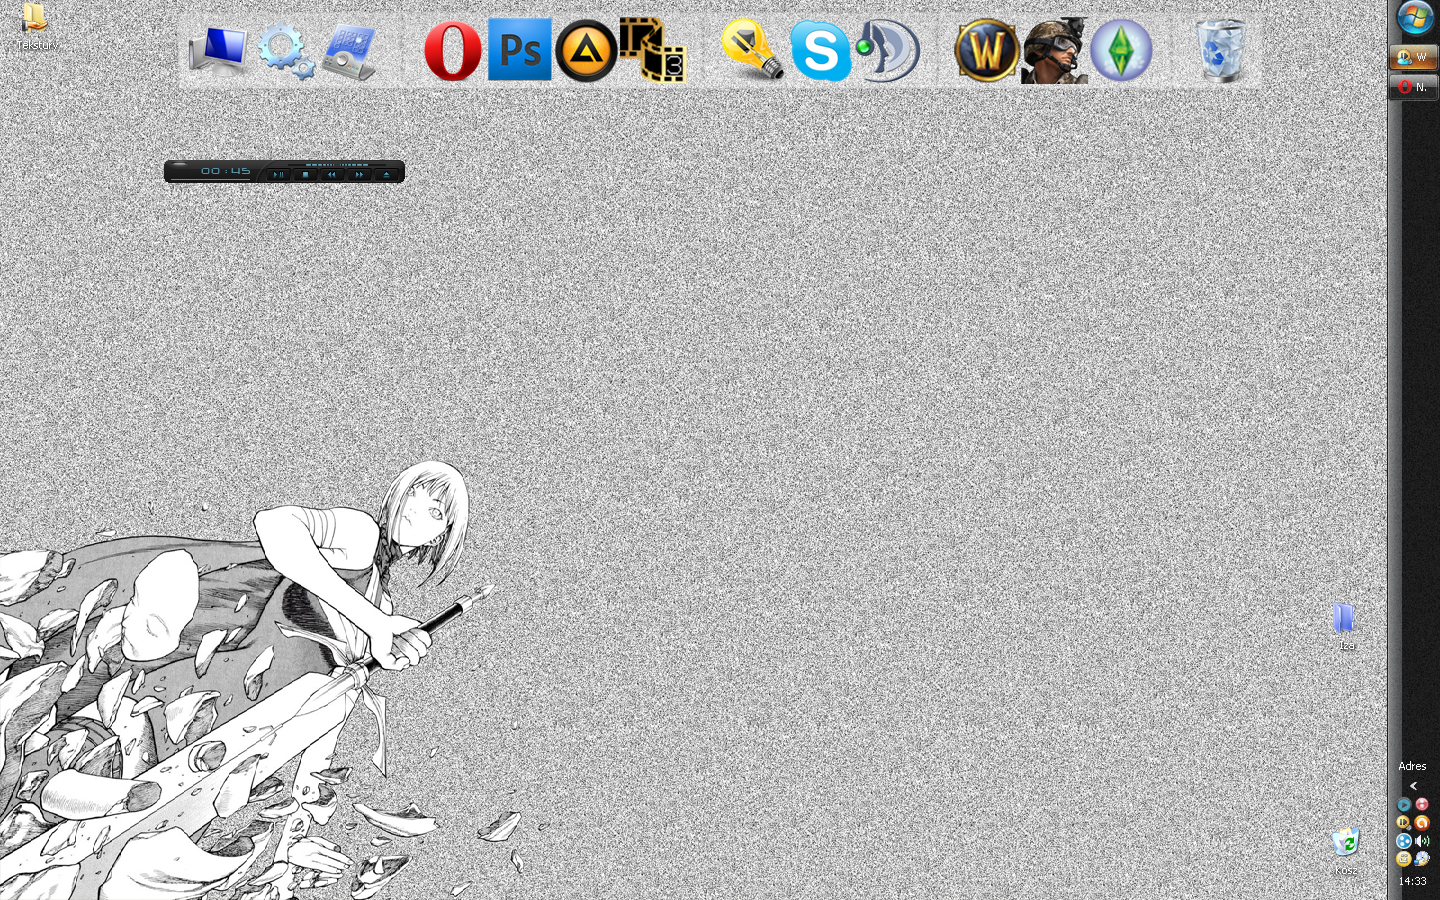Open the gears settings icon in the dock

click(x=286, y=51)
